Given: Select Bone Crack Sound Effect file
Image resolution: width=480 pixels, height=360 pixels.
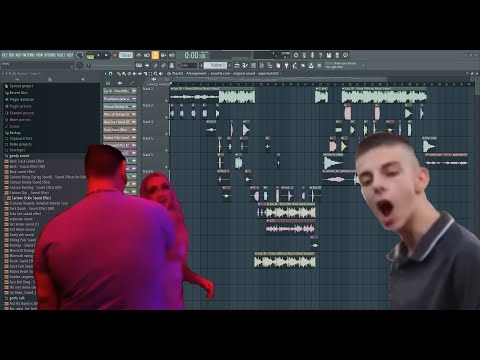Looking at the screenshot, I should 24,161.
